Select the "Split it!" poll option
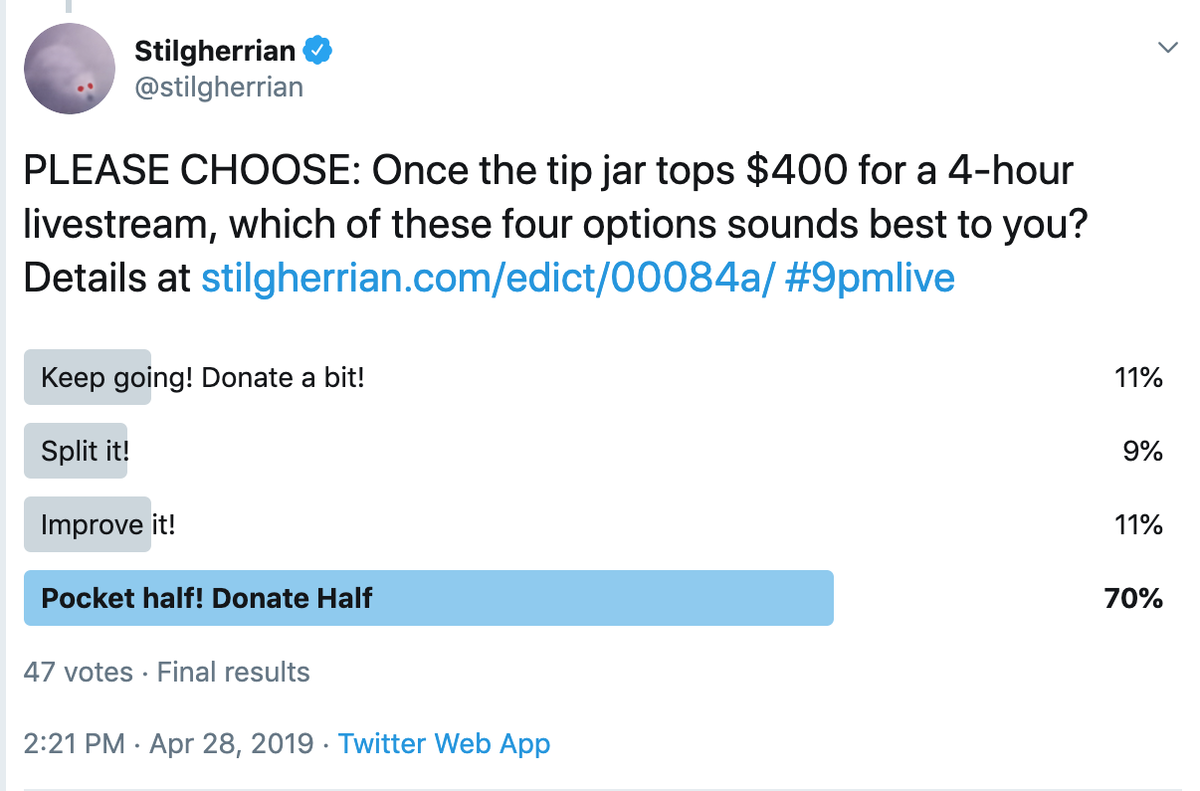Image resolution: width=1200 pixels, height=791 pixels. pyautogui.click(x=85, y=451)
